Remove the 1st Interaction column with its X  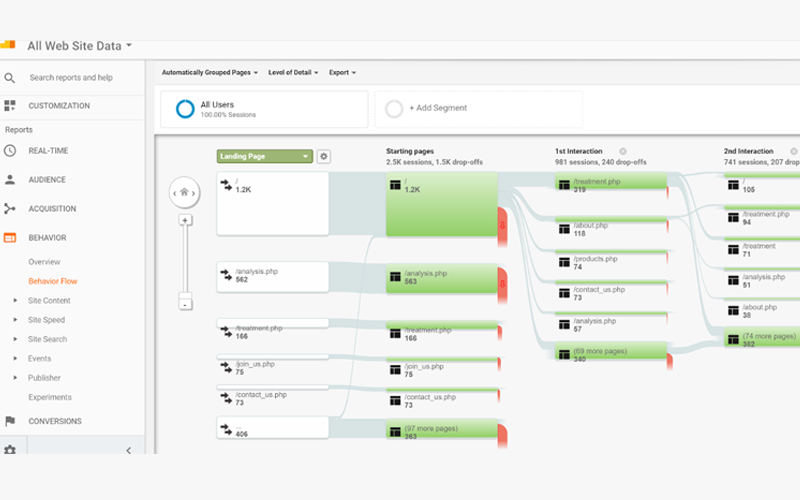[623, 151]
